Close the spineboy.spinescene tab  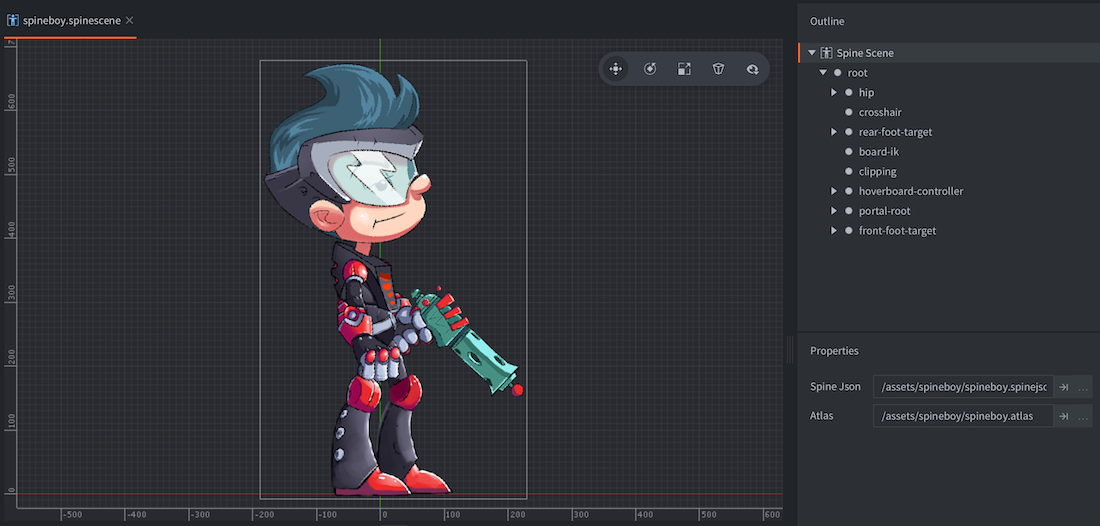point(130,20)
